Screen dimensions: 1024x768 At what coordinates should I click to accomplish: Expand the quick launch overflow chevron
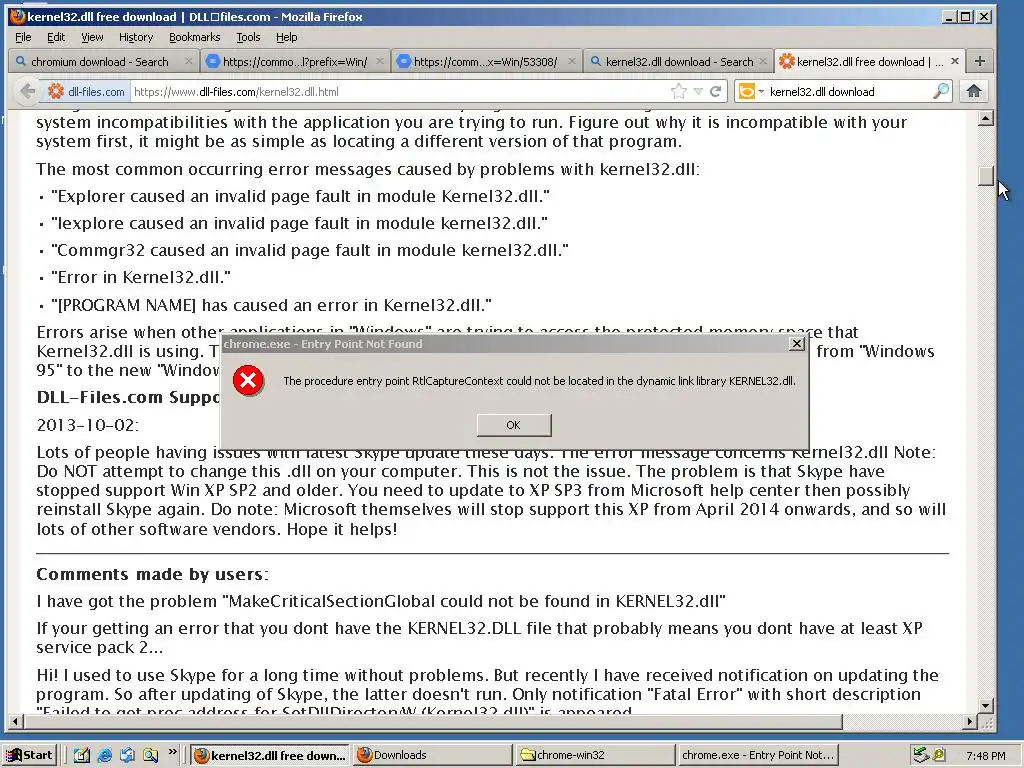click(x=173, y=752)
